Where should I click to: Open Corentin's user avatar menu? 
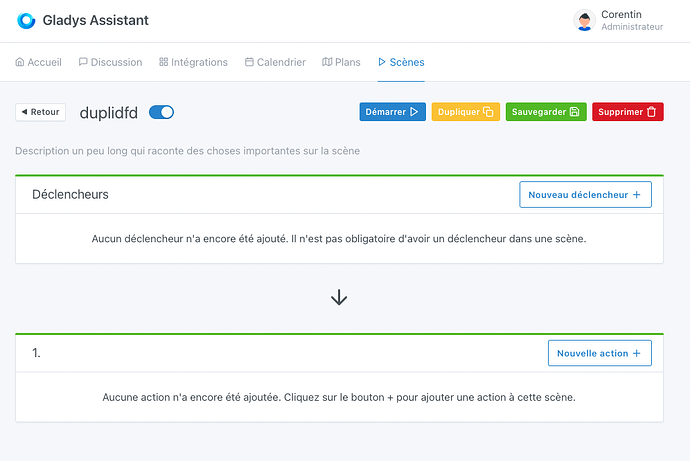[x=585, y=20]
